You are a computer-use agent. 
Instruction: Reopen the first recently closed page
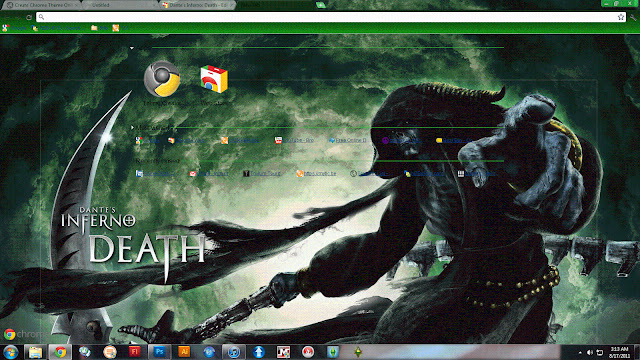pos(155,174)
